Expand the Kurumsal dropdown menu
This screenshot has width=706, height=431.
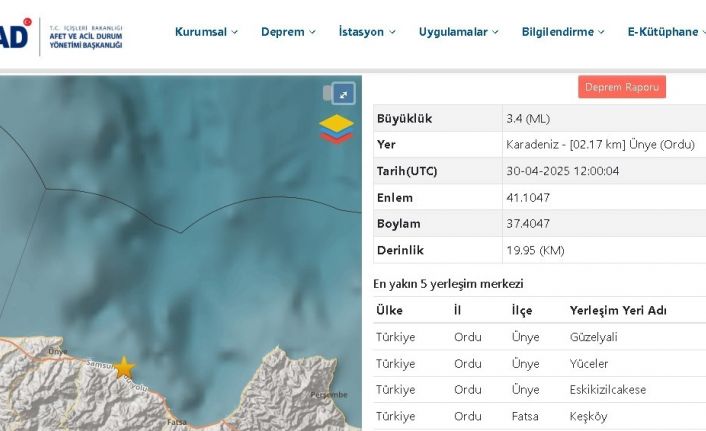point(206,32)
